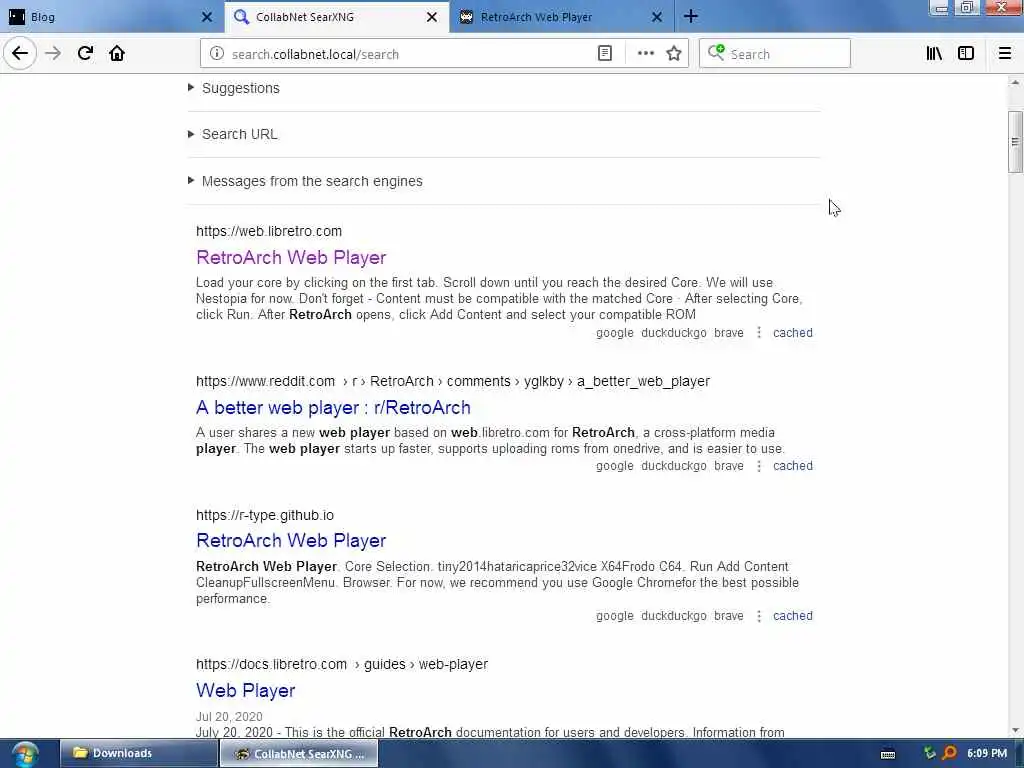The height and width of the screenshot is (768, 1024).
Task: Close the RetroArch Web Player tab
Action: click(657, 17)
